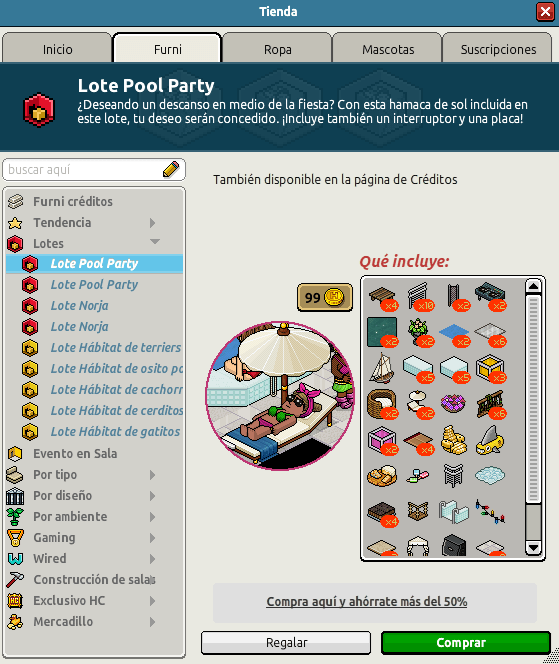Click the pencil icon in search box
559x664 pixels.
pos(171,169)
